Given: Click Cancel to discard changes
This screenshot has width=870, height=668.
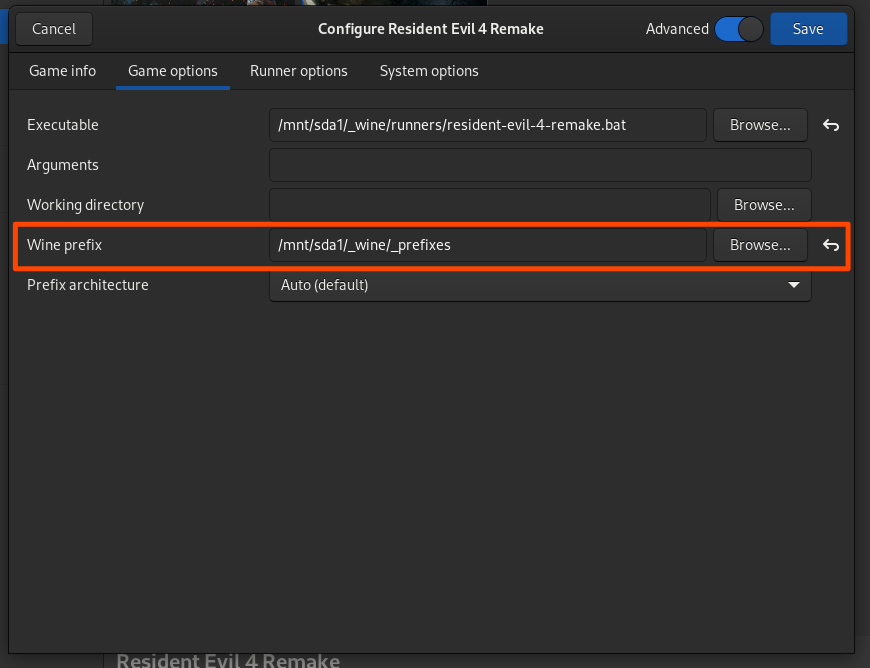Looking at the screenshot, I should pos(54,29).
